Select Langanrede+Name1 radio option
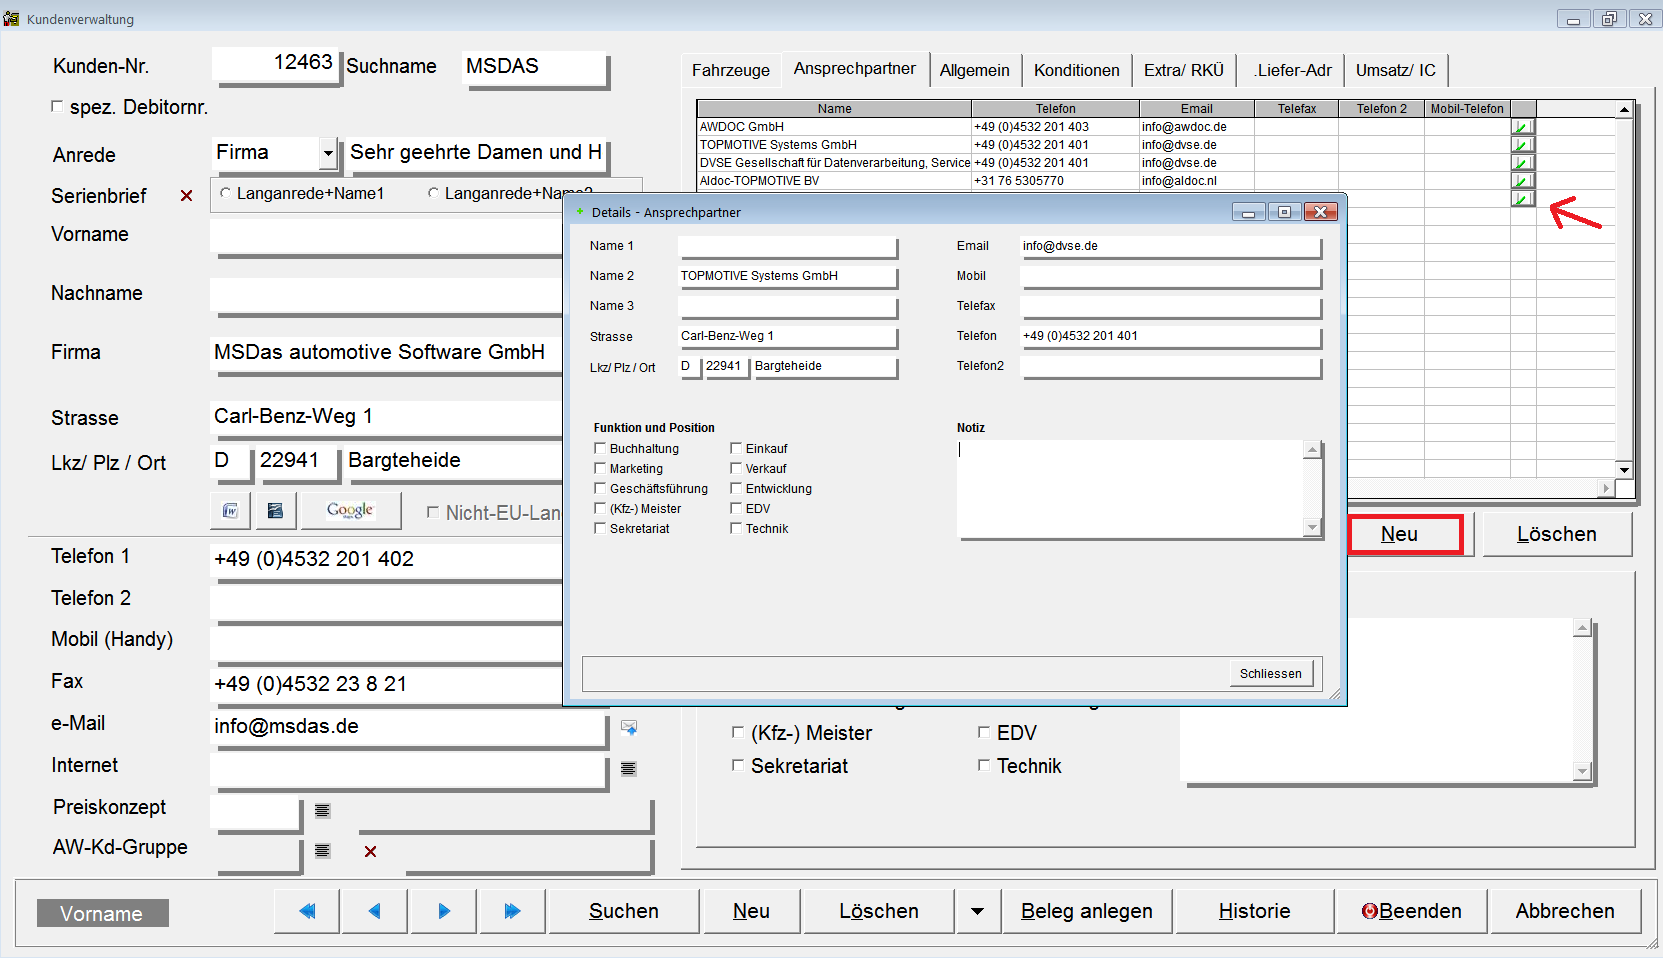1663x958 pixels. (x=225, y=193)
